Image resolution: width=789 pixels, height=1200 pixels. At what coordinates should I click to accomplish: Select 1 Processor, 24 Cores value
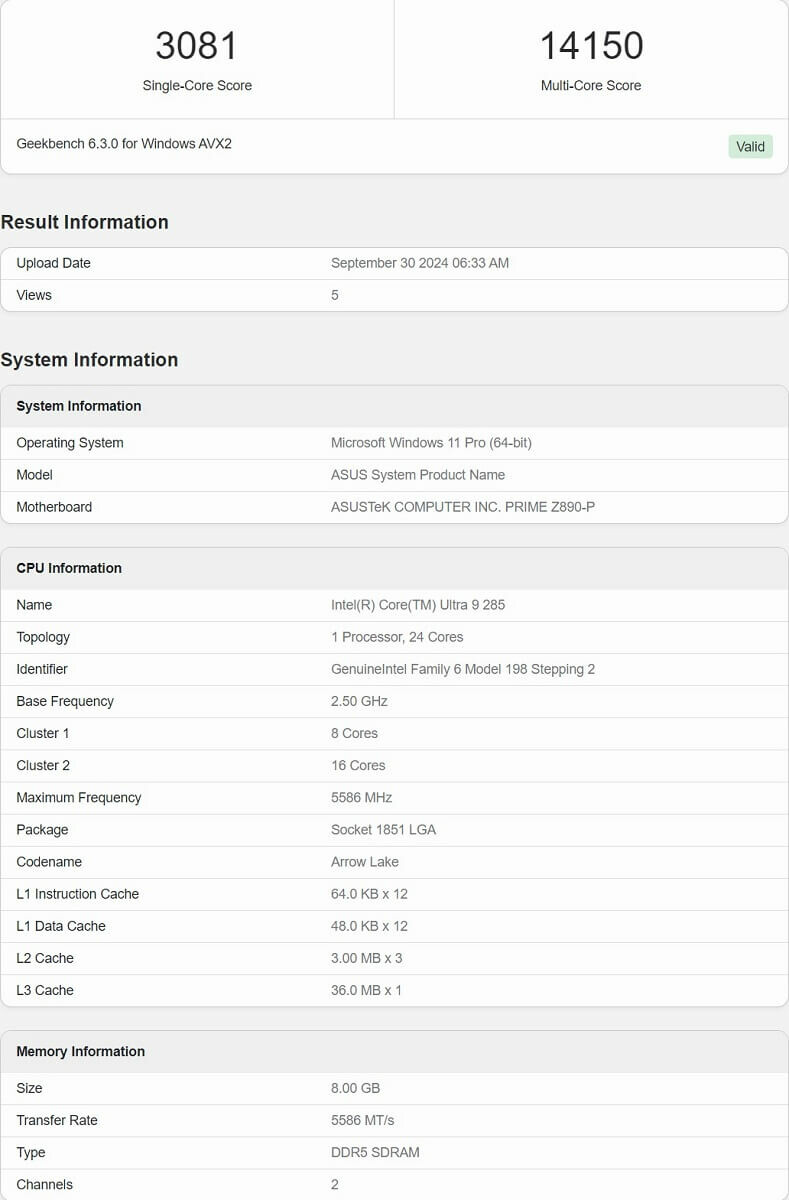[397, 637]
